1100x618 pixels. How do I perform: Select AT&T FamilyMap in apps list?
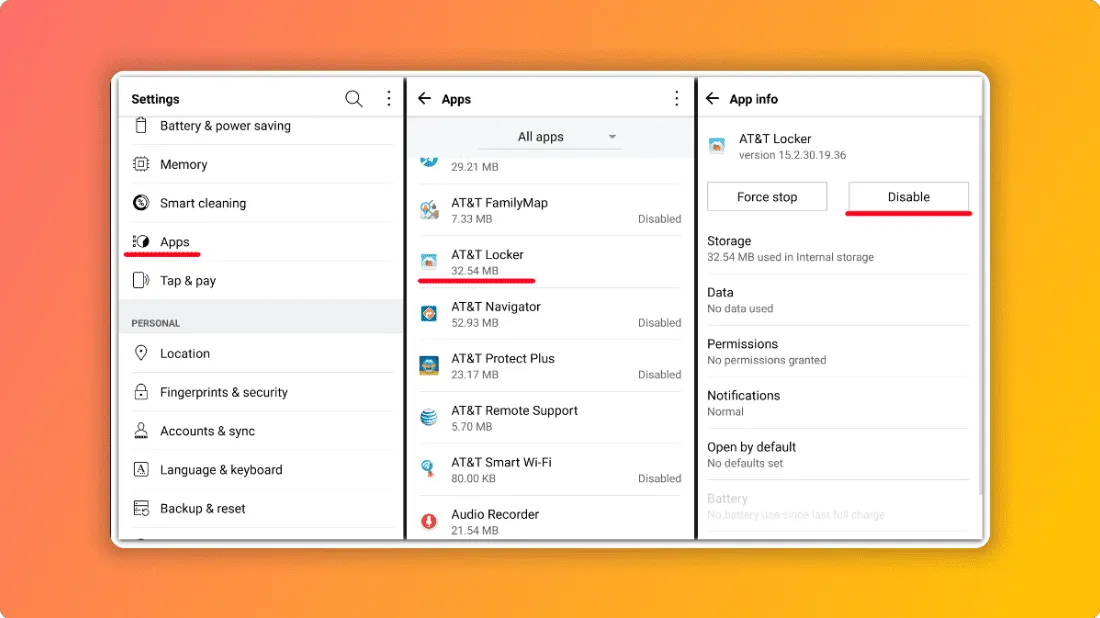pyautogui.click(x=550, y=210)
